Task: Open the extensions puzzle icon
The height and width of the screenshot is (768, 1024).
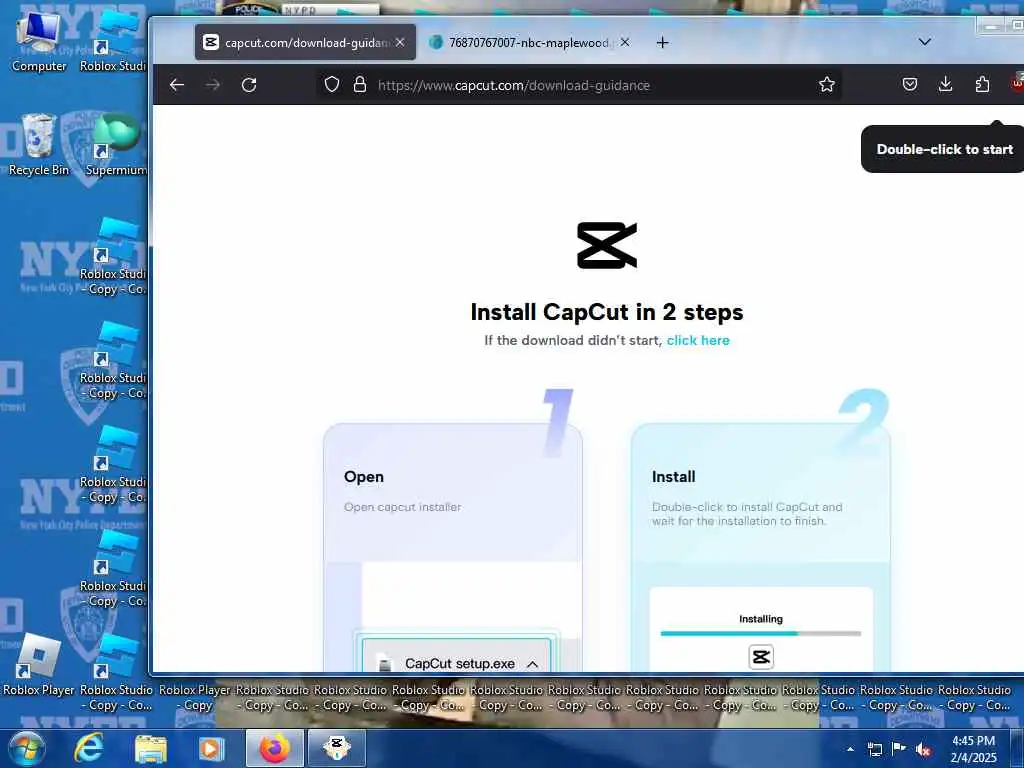Action: click(982, 84)
